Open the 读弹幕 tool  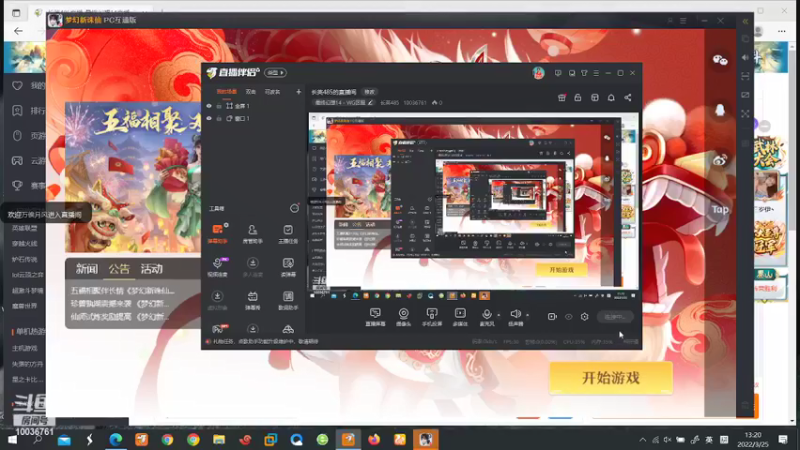(288, 267)
